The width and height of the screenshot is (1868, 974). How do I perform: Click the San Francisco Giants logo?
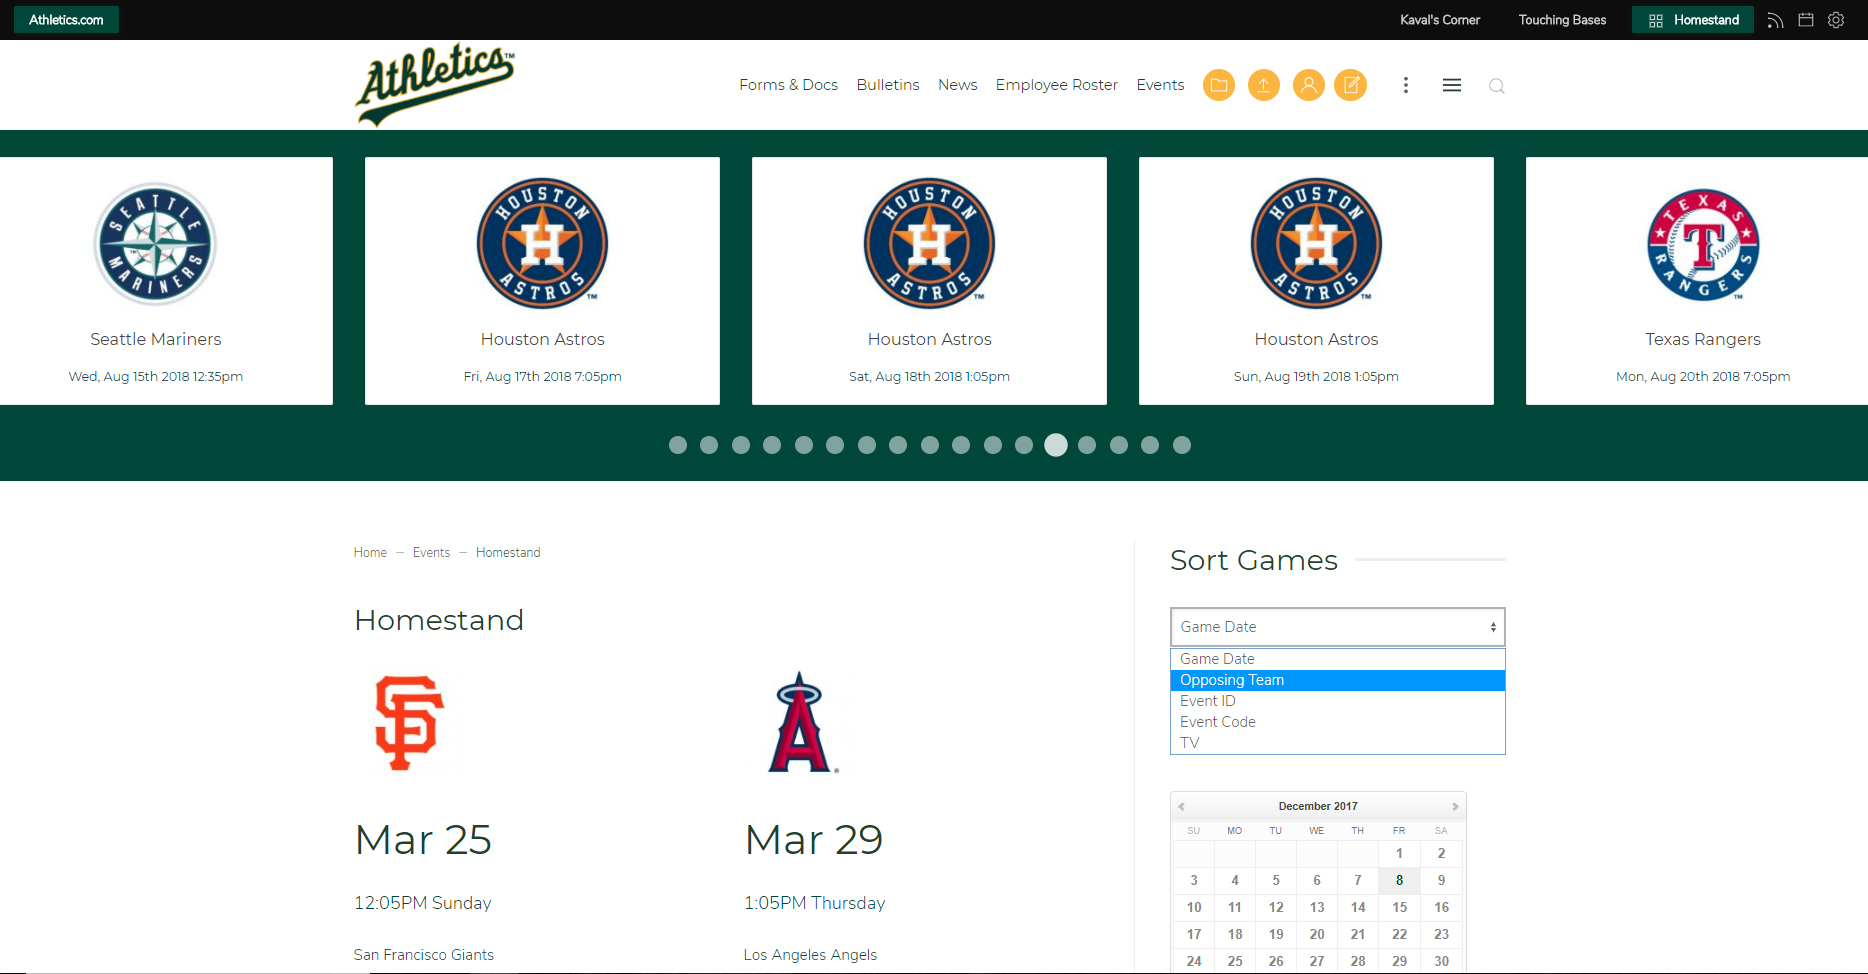pyautogui.click(x=410, y=723)
